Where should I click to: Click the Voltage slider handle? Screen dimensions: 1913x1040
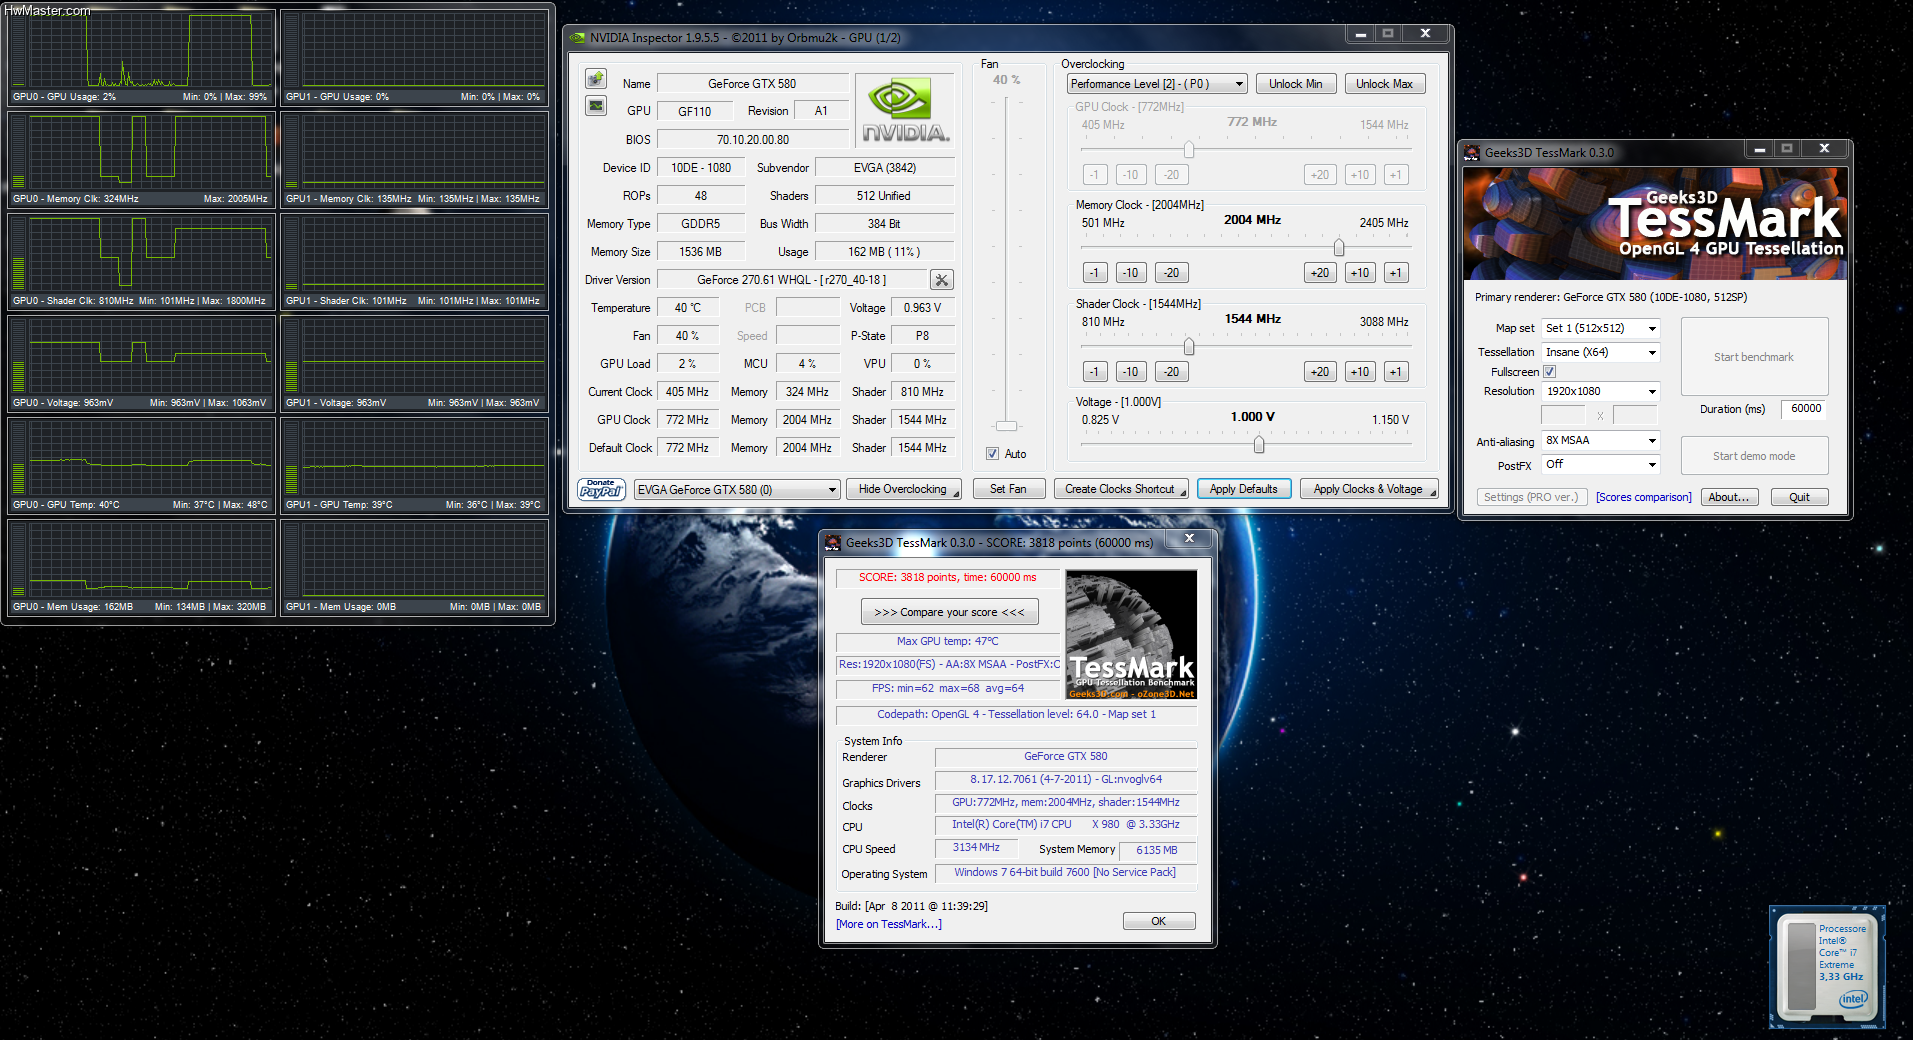[x=1259, y=444]
